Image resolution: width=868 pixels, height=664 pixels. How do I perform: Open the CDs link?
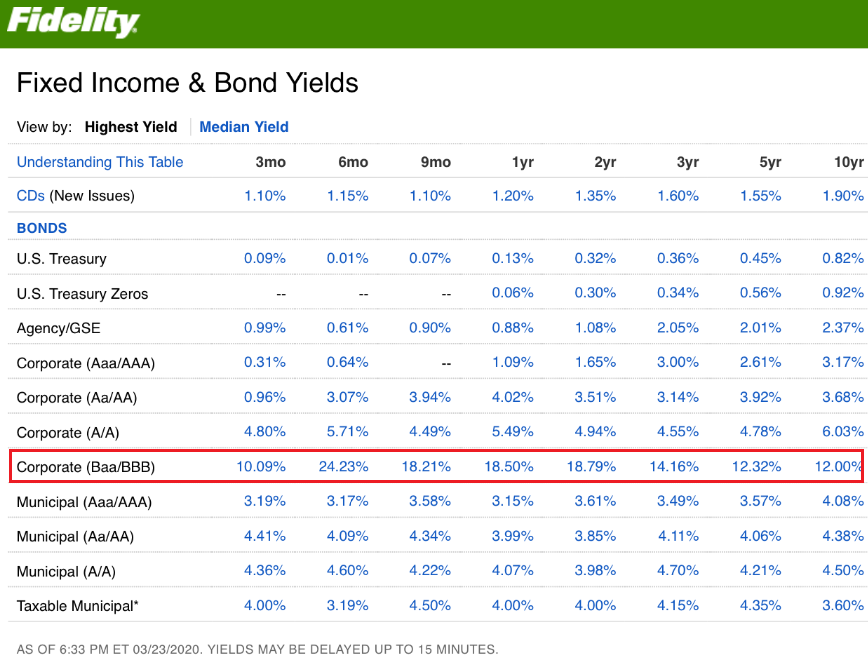pos(31,196)
